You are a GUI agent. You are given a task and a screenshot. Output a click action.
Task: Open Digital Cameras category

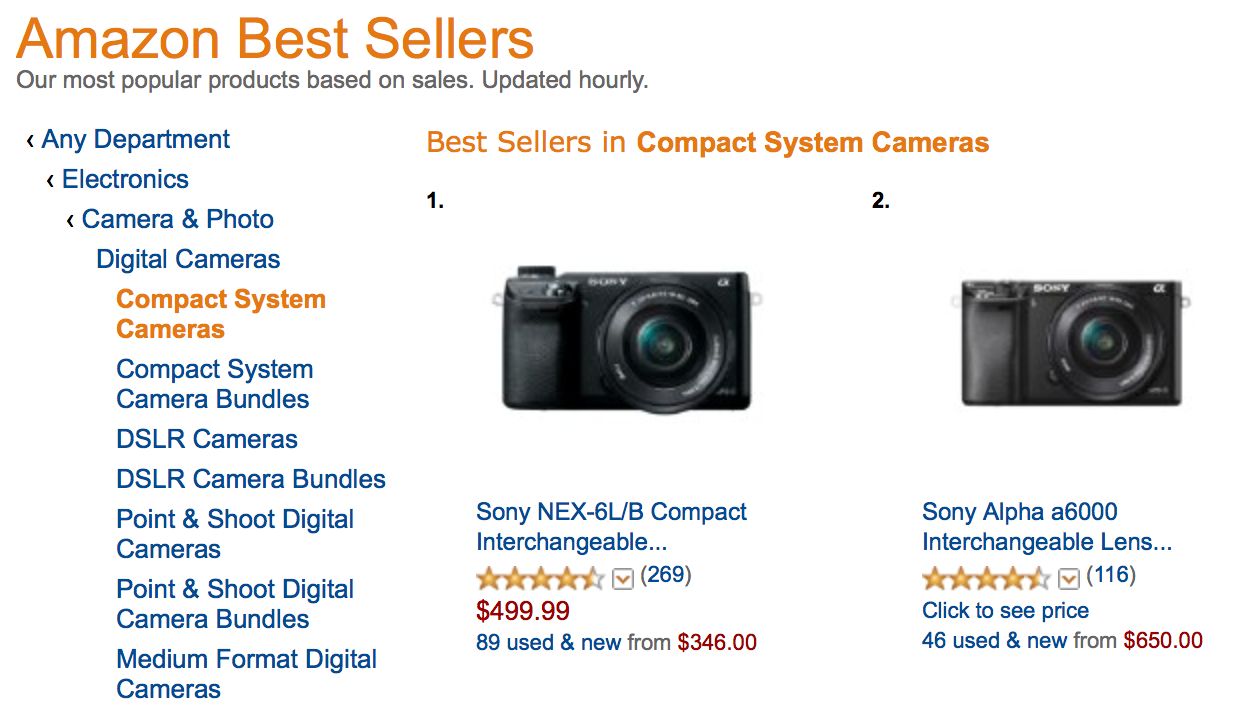(x=188, y=259)
